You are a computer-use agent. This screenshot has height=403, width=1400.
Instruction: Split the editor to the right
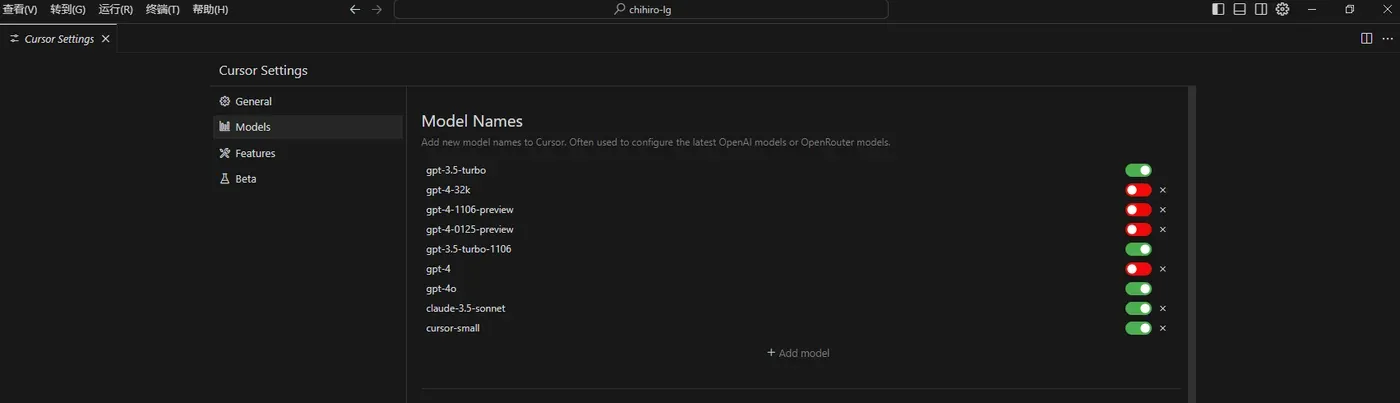tap(1366, 38)
